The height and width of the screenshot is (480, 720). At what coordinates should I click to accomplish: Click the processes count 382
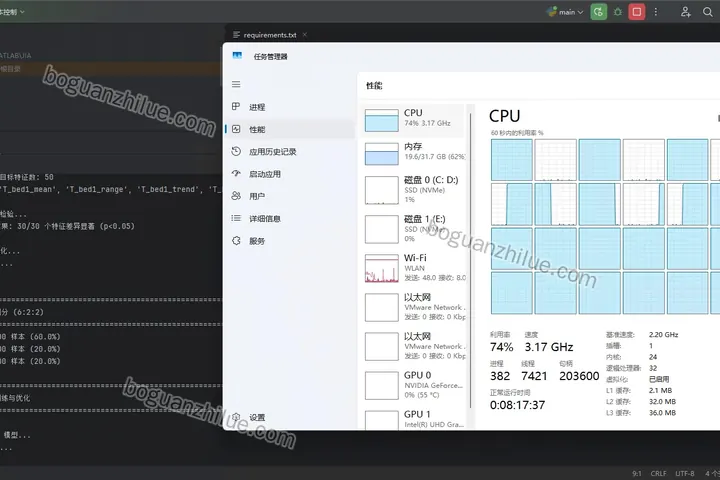click(x=500, y=376)
